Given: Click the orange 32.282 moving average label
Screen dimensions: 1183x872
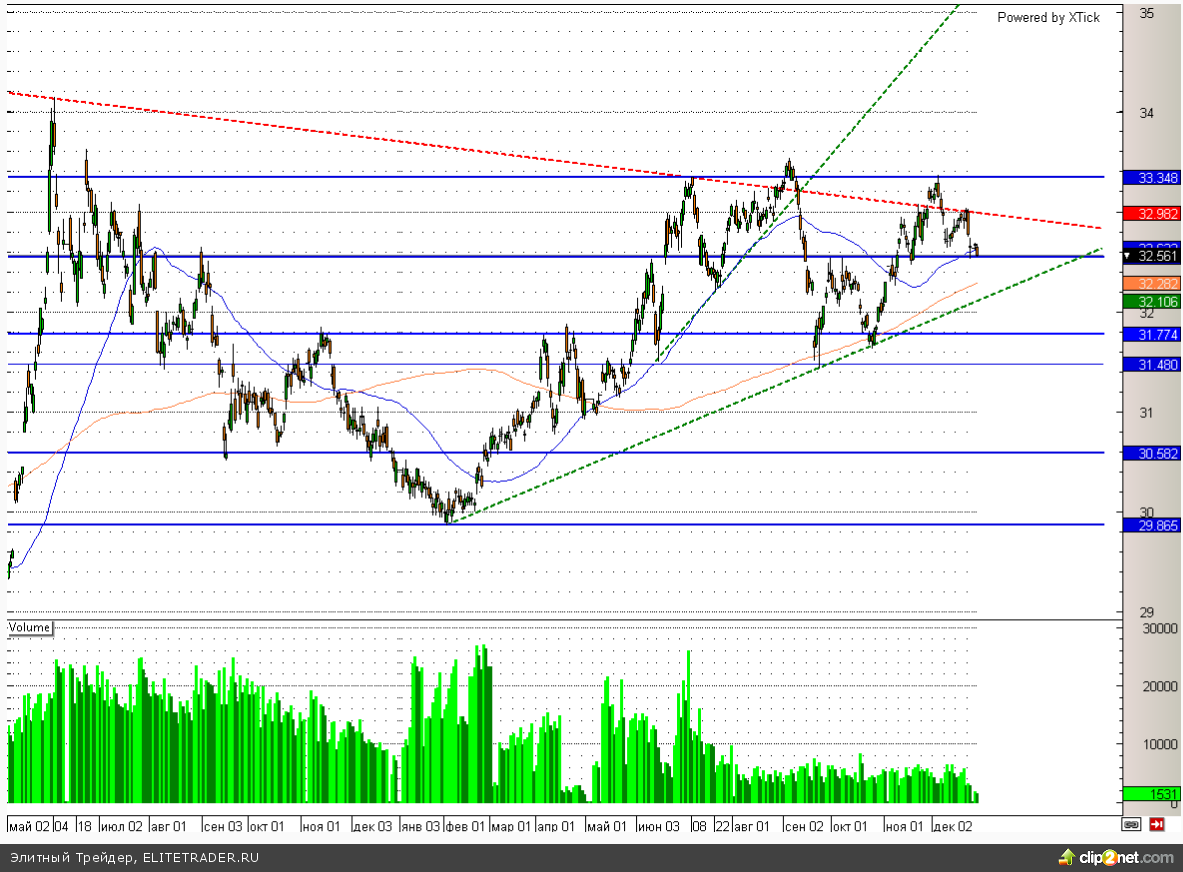Looking at the screenshot, I should pos(1151,284).
